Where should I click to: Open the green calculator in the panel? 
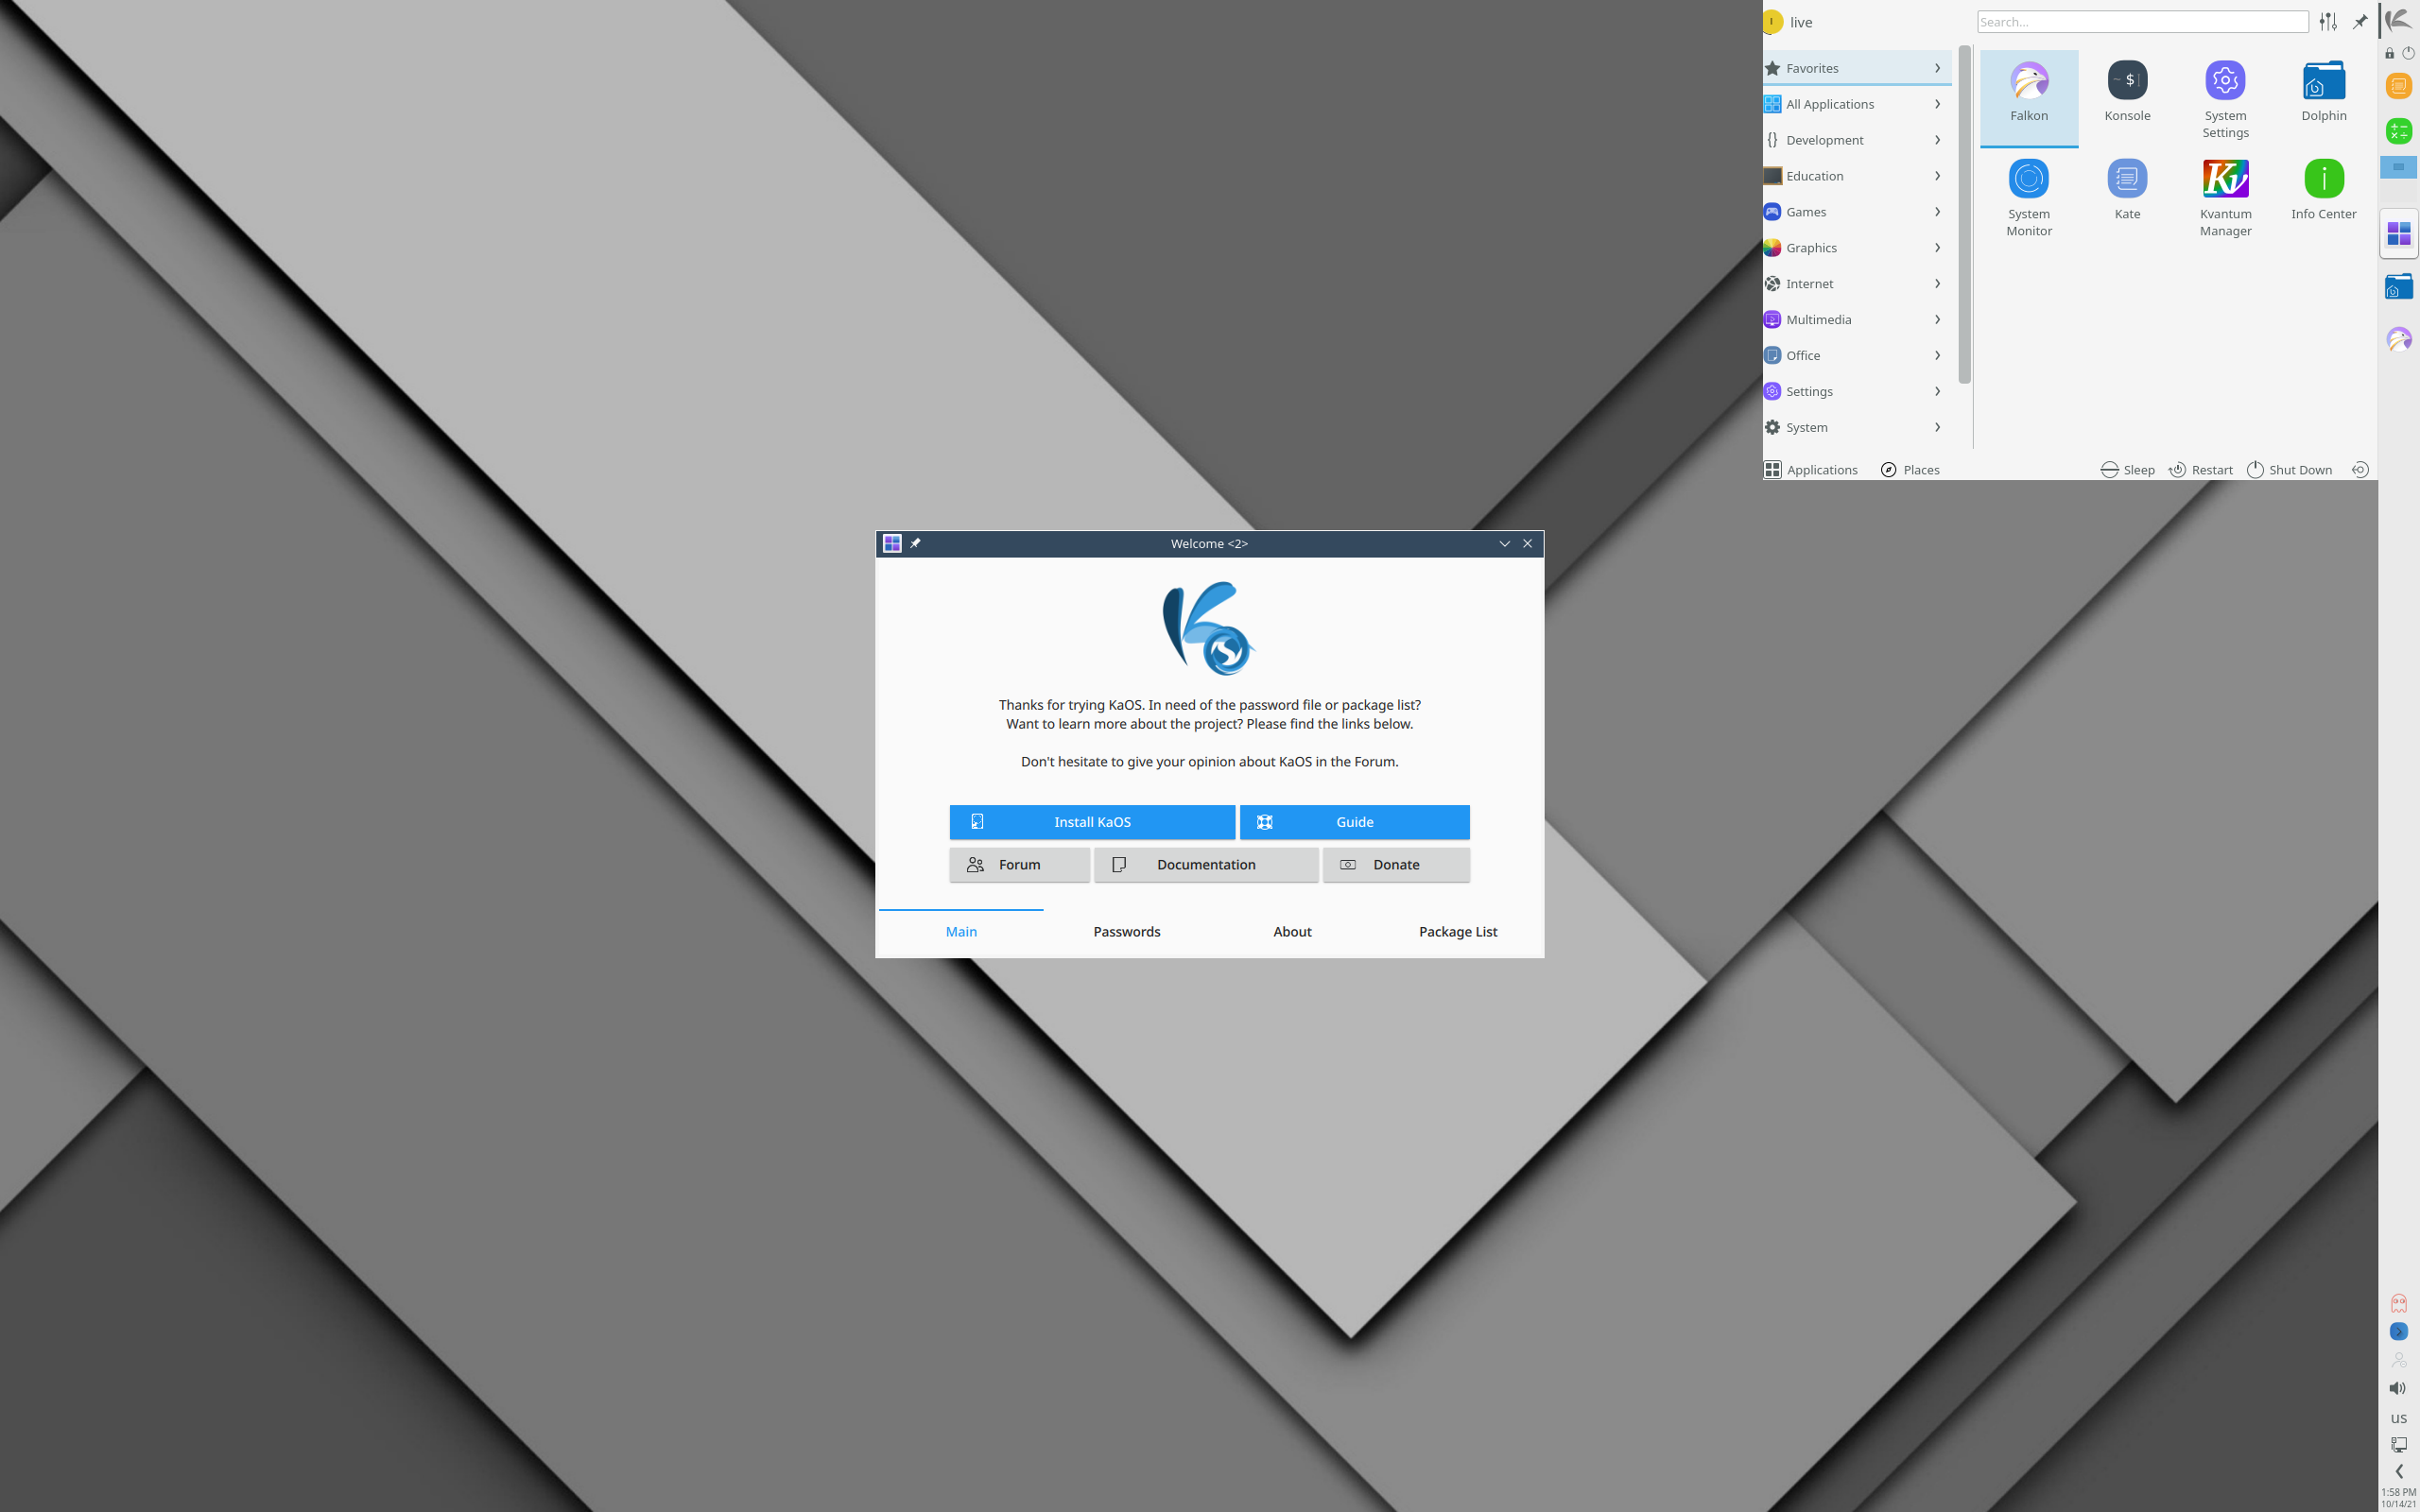pos(2398,131)
